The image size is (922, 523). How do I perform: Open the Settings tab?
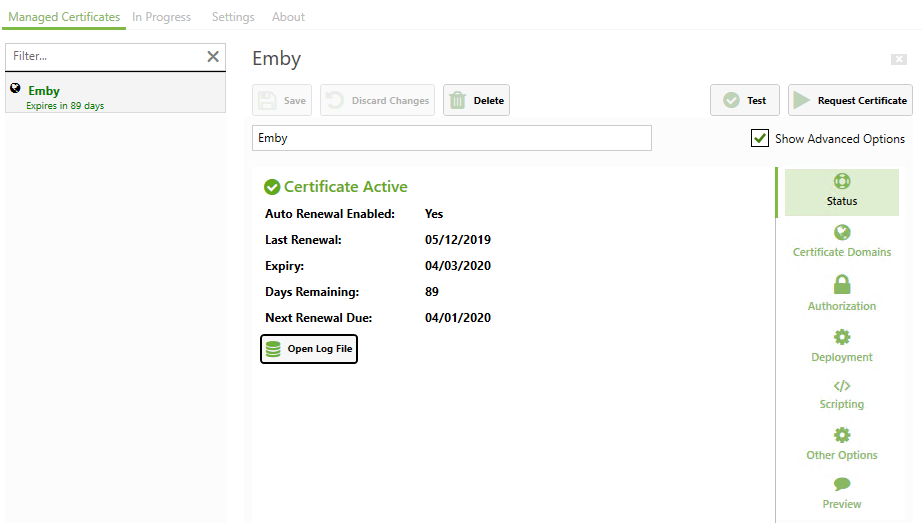coord(233,17)
